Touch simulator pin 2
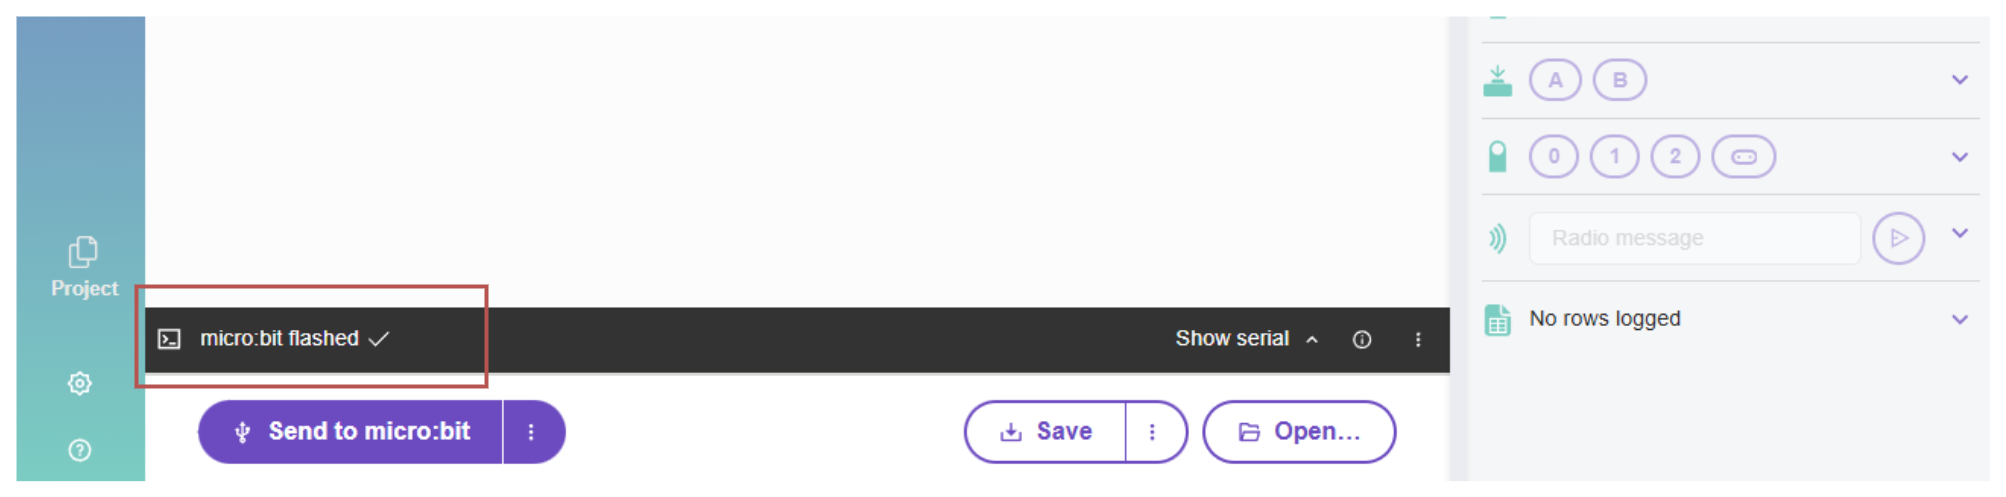This screenshot has width=2006, height=497. (x=1675, y=157)
